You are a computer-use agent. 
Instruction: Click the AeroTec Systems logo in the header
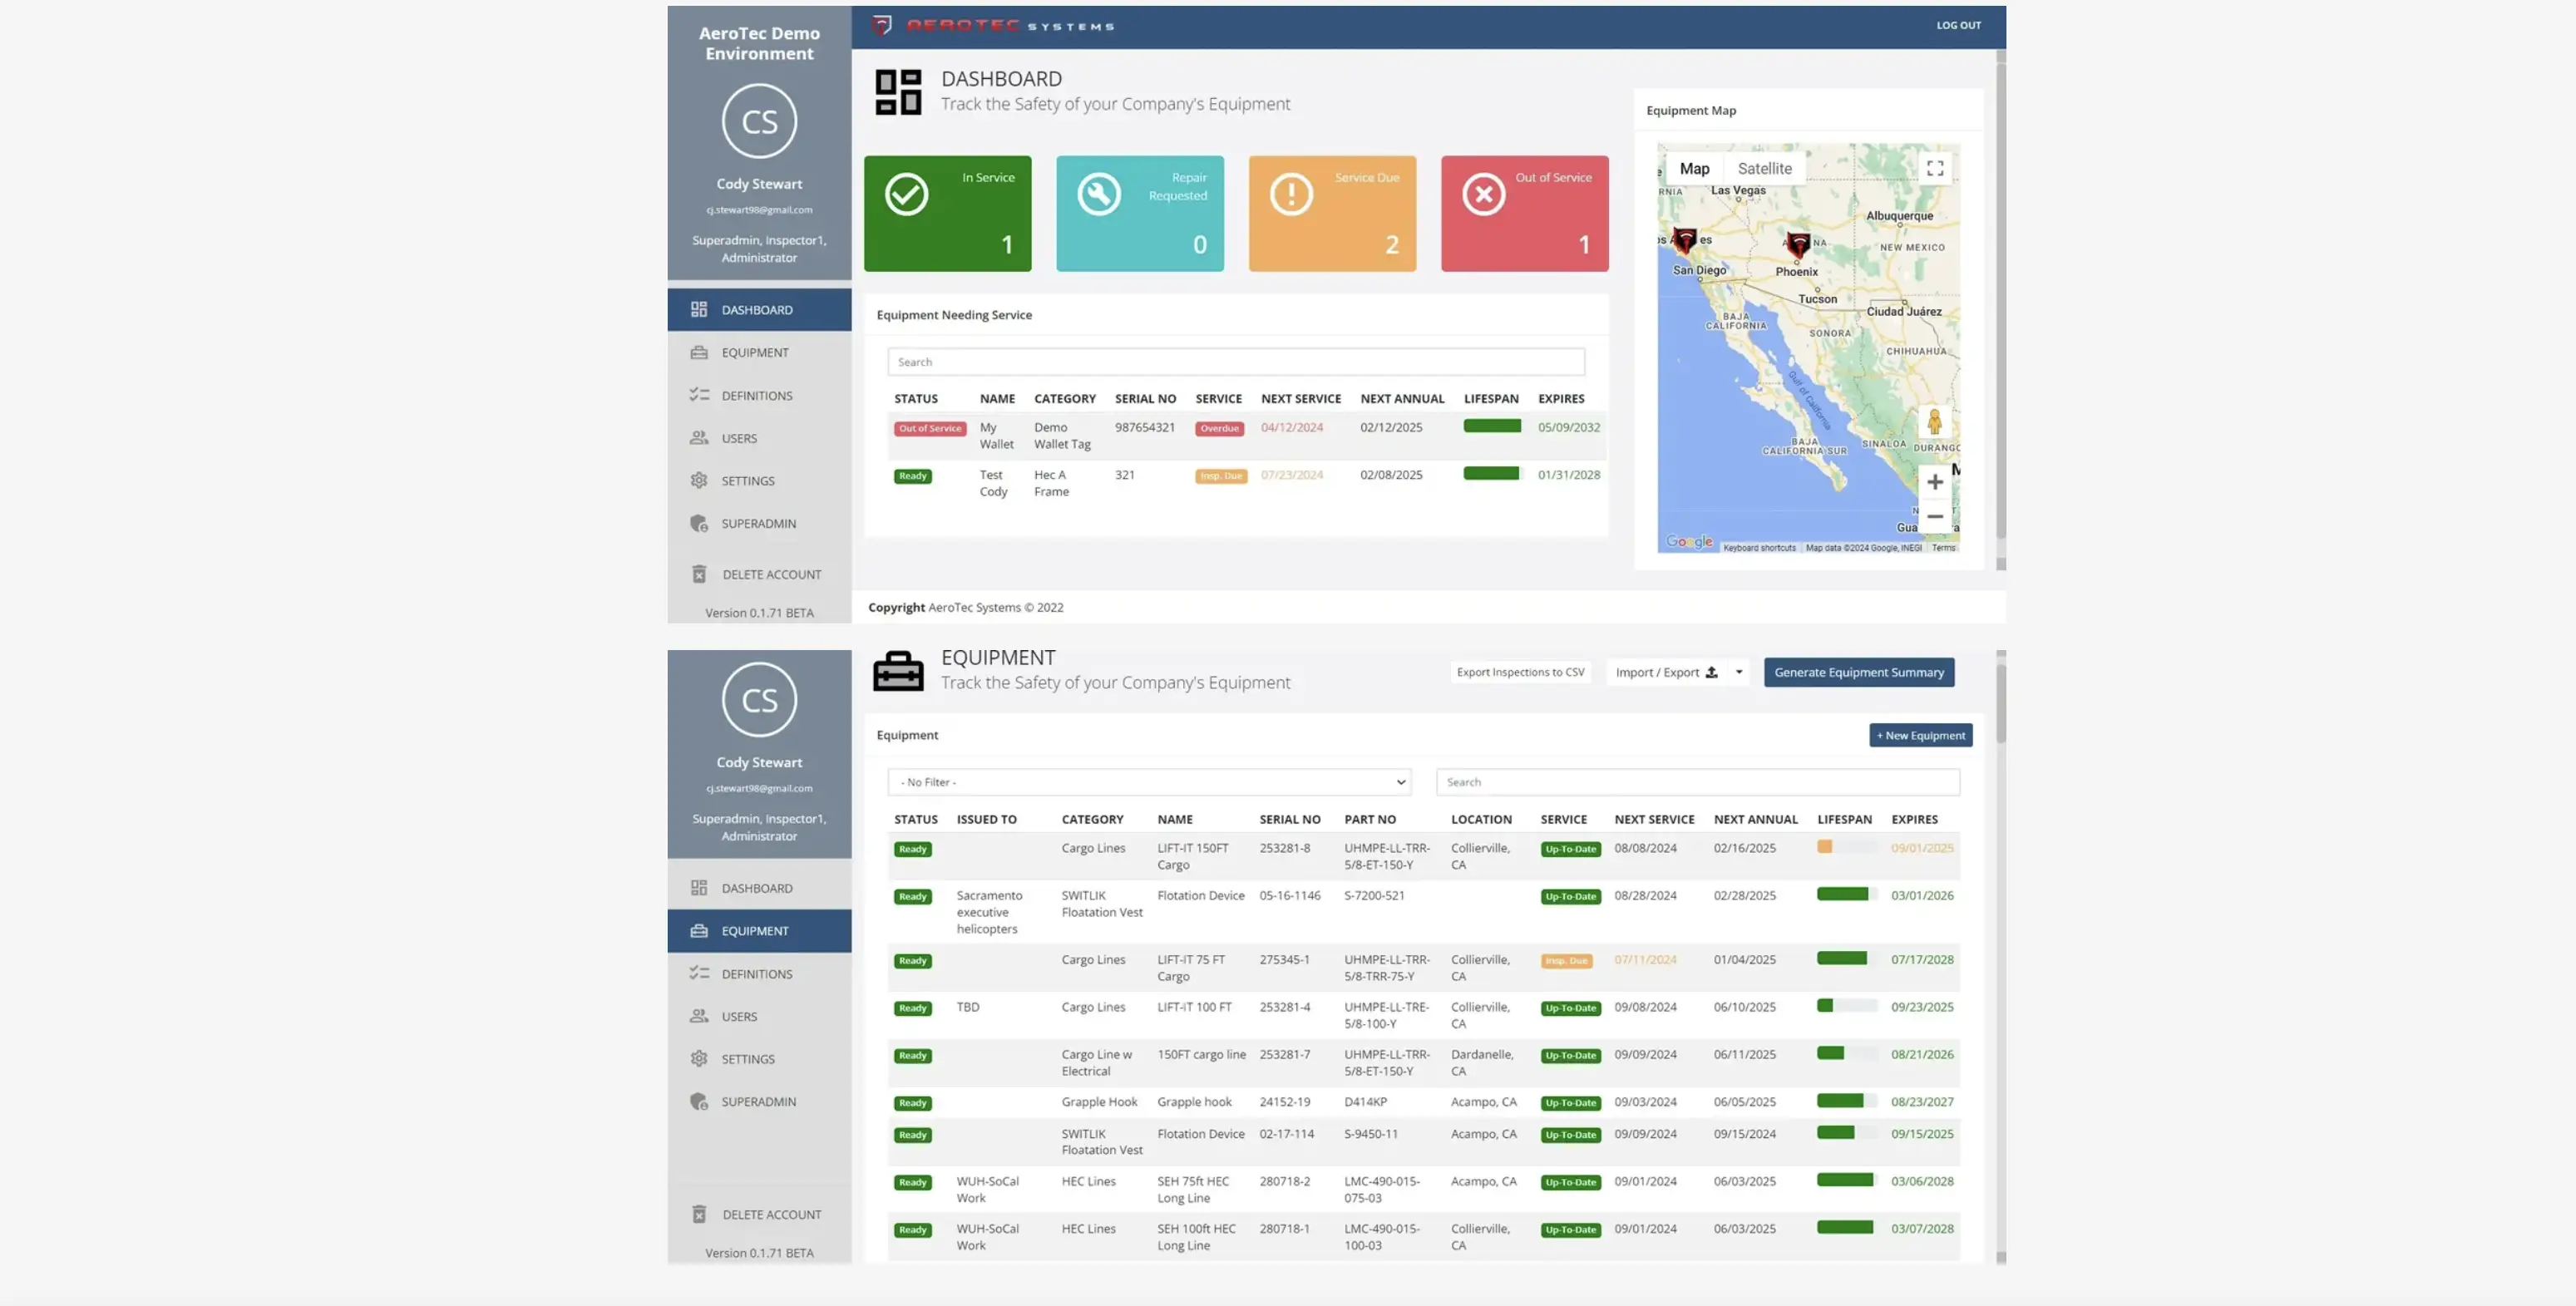(992, 26)
